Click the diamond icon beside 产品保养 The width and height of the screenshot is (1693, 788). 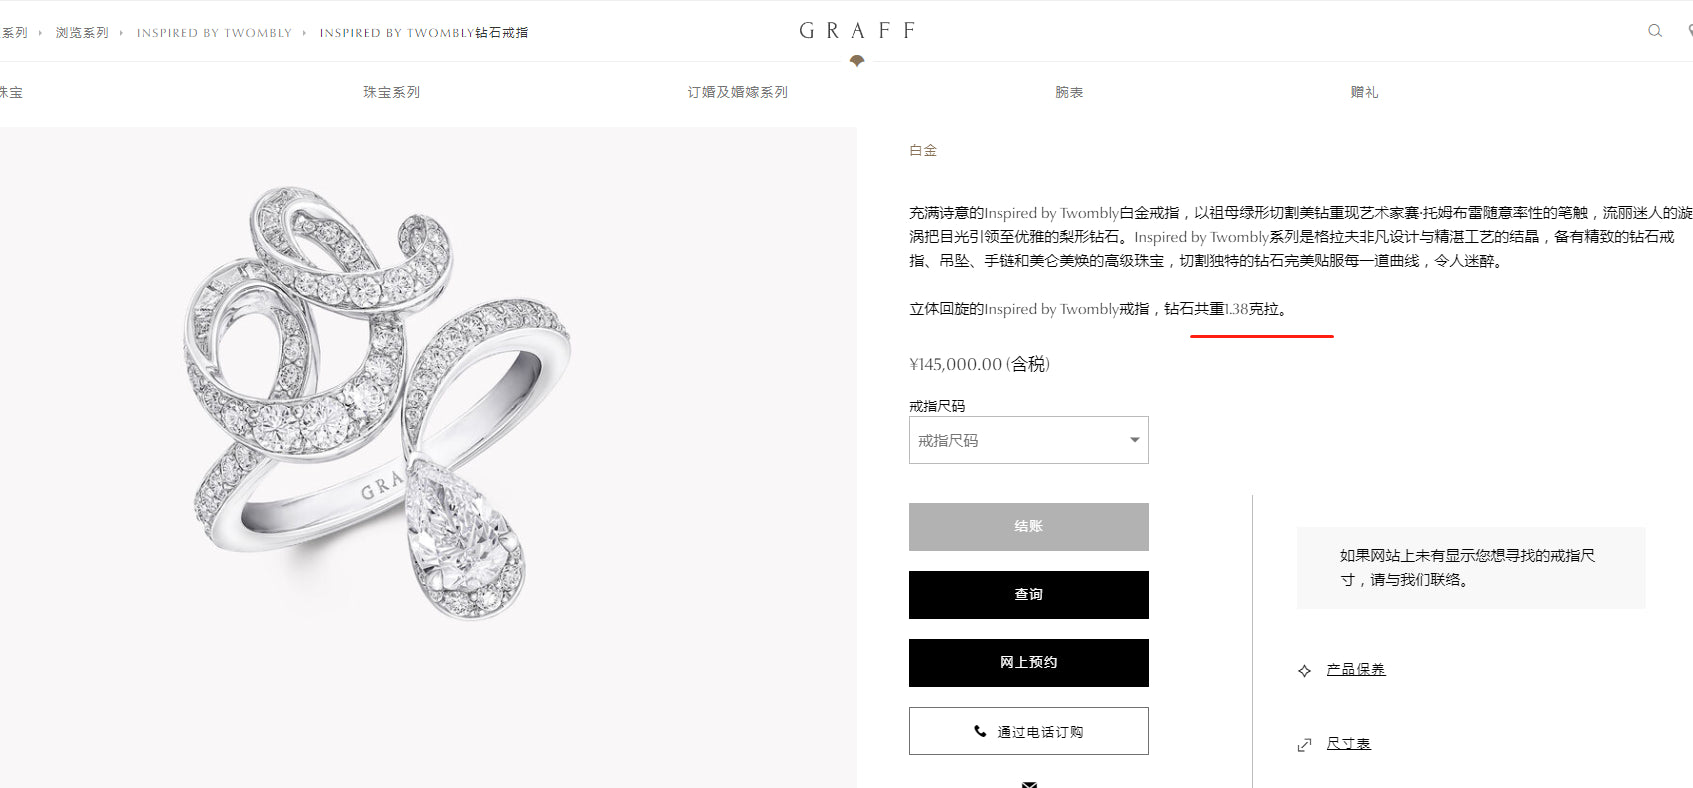(x=1304, y=671)
